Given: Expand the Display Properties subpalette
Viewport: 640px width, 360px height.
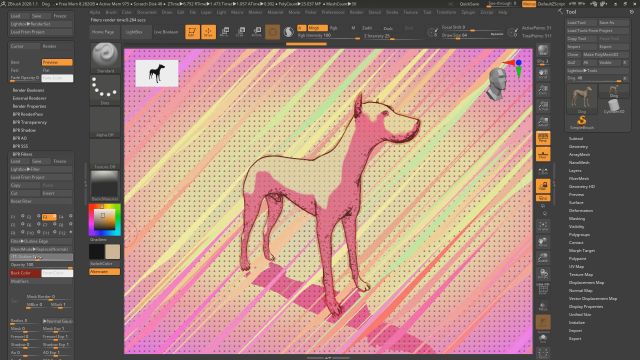Looking at the screenshot, I should [x=585, y=307].
